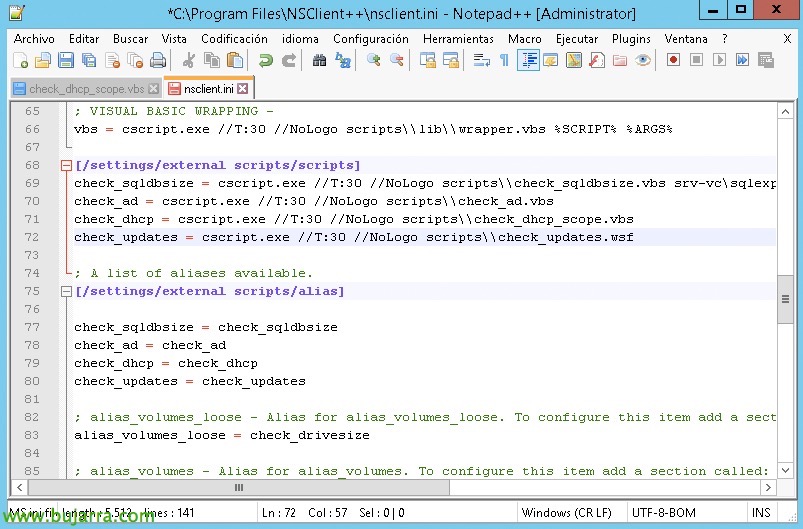Open the Buscar menu

click(131, 39)
